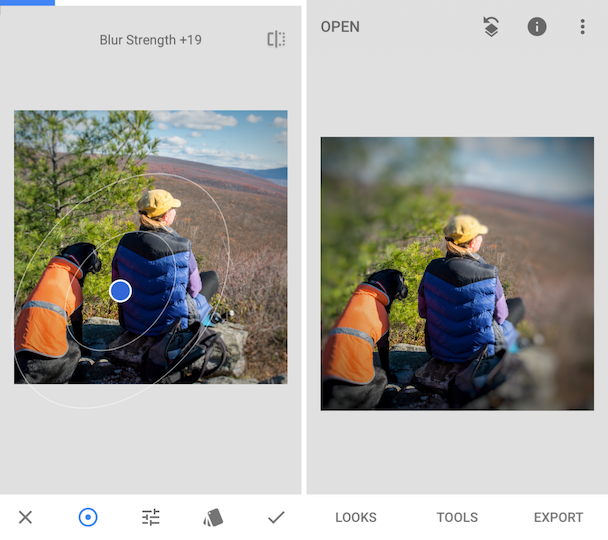Cancel the lens blur edit
Image resolution: width=608 pixels, height=540 pixels.
point(25,517)
